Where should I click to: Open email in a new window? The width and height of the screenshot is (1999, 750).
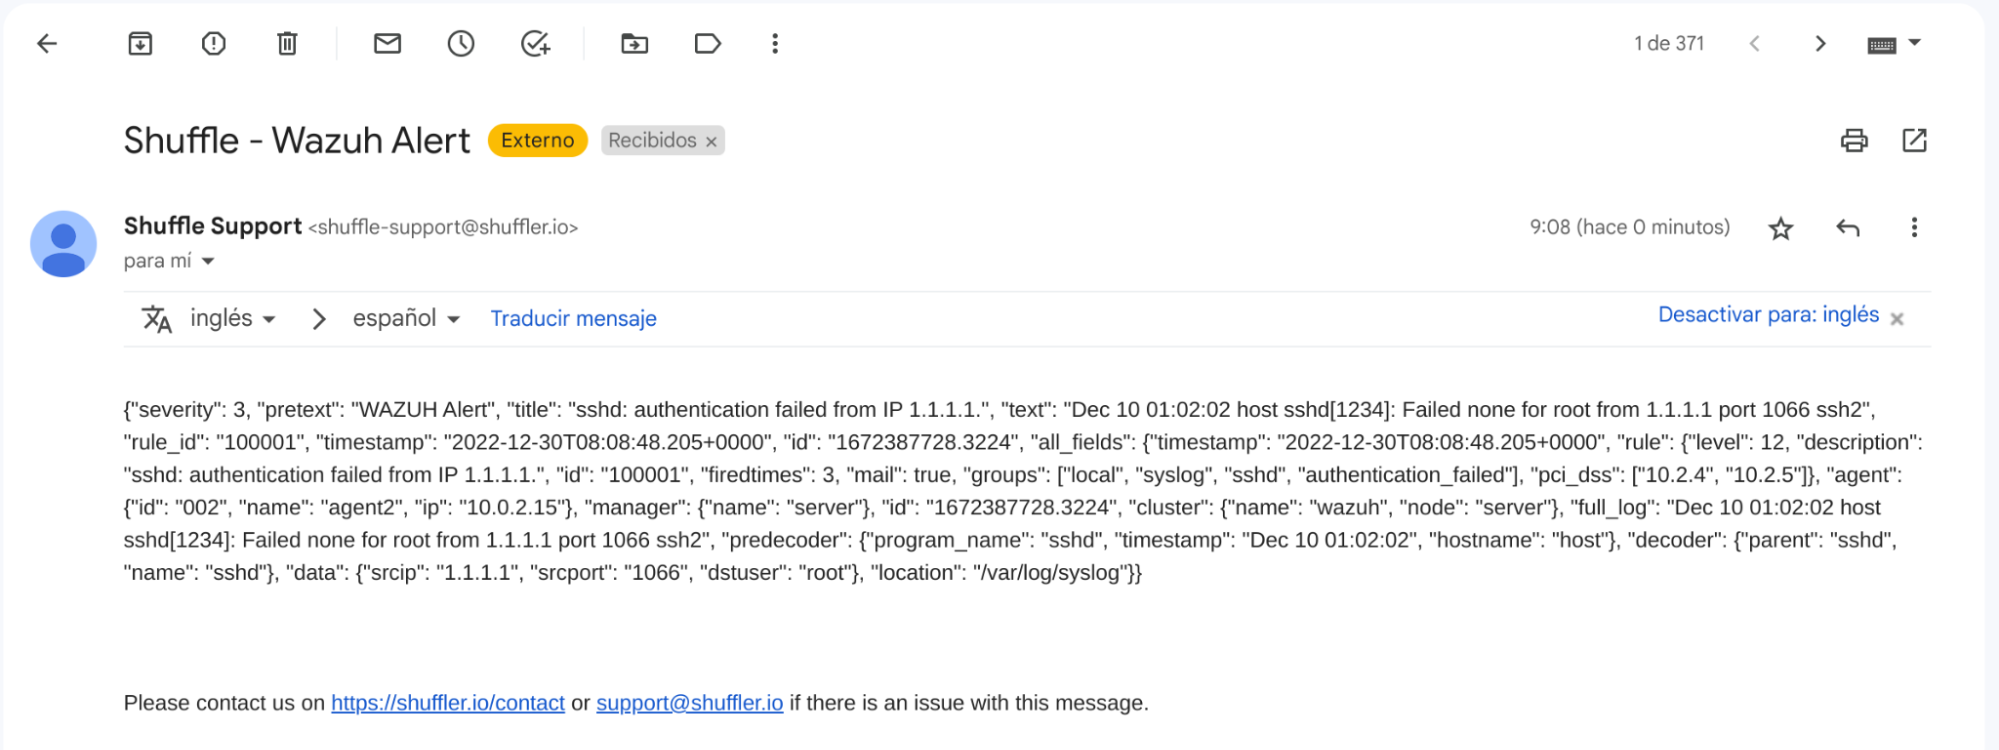[1914, 140]
